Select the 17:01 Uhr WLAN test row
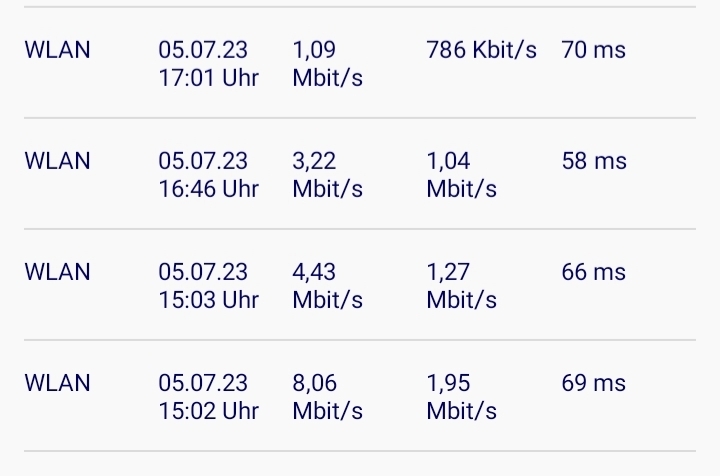The width and height of the screenshot is (720, 476). pyautogui.click(x=360, y=63)
